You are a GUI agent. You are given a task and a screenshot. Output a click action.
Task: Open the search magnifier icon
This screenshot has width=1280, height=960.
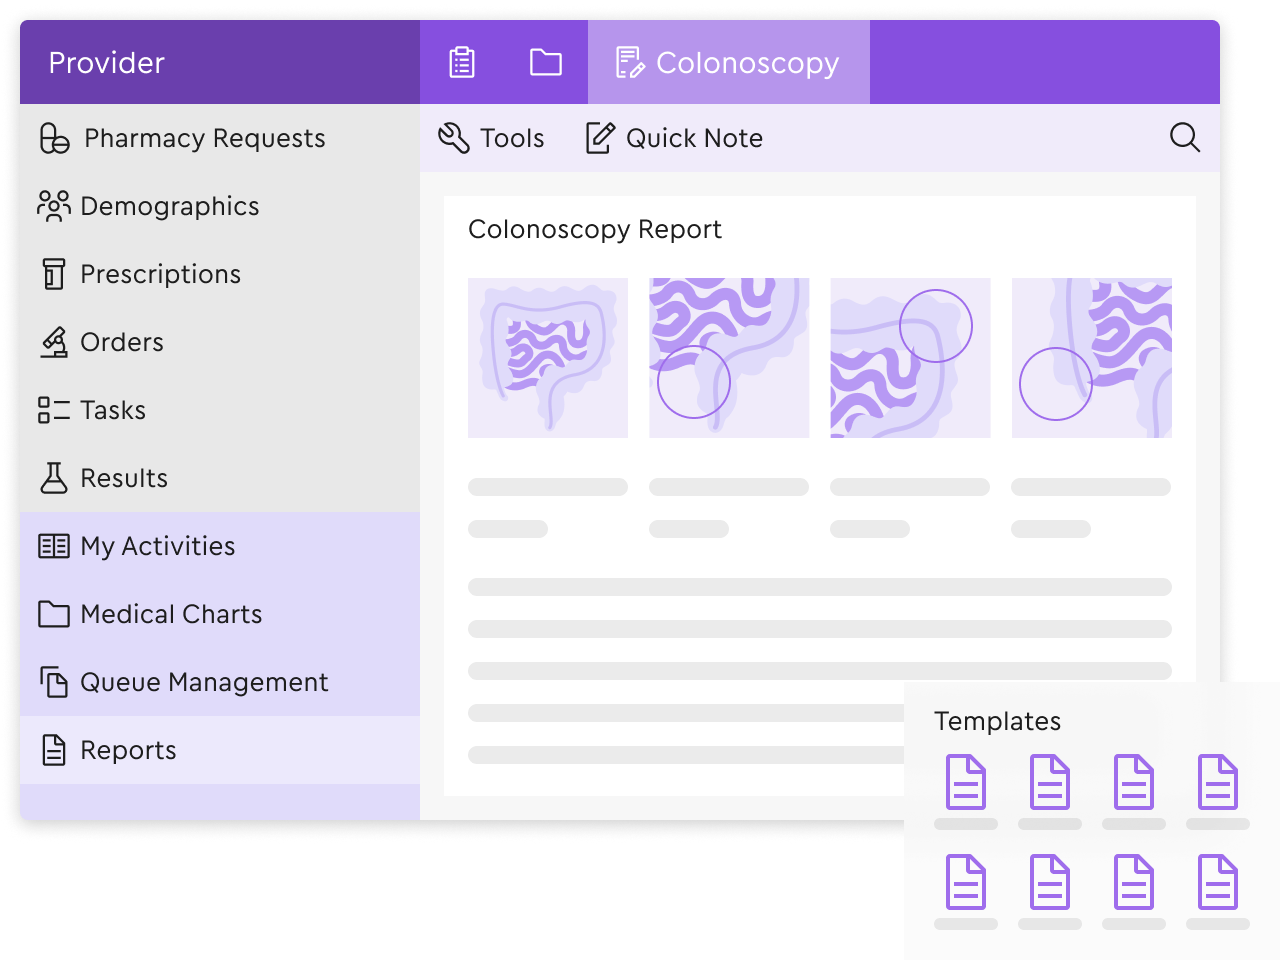(1185, 138)
